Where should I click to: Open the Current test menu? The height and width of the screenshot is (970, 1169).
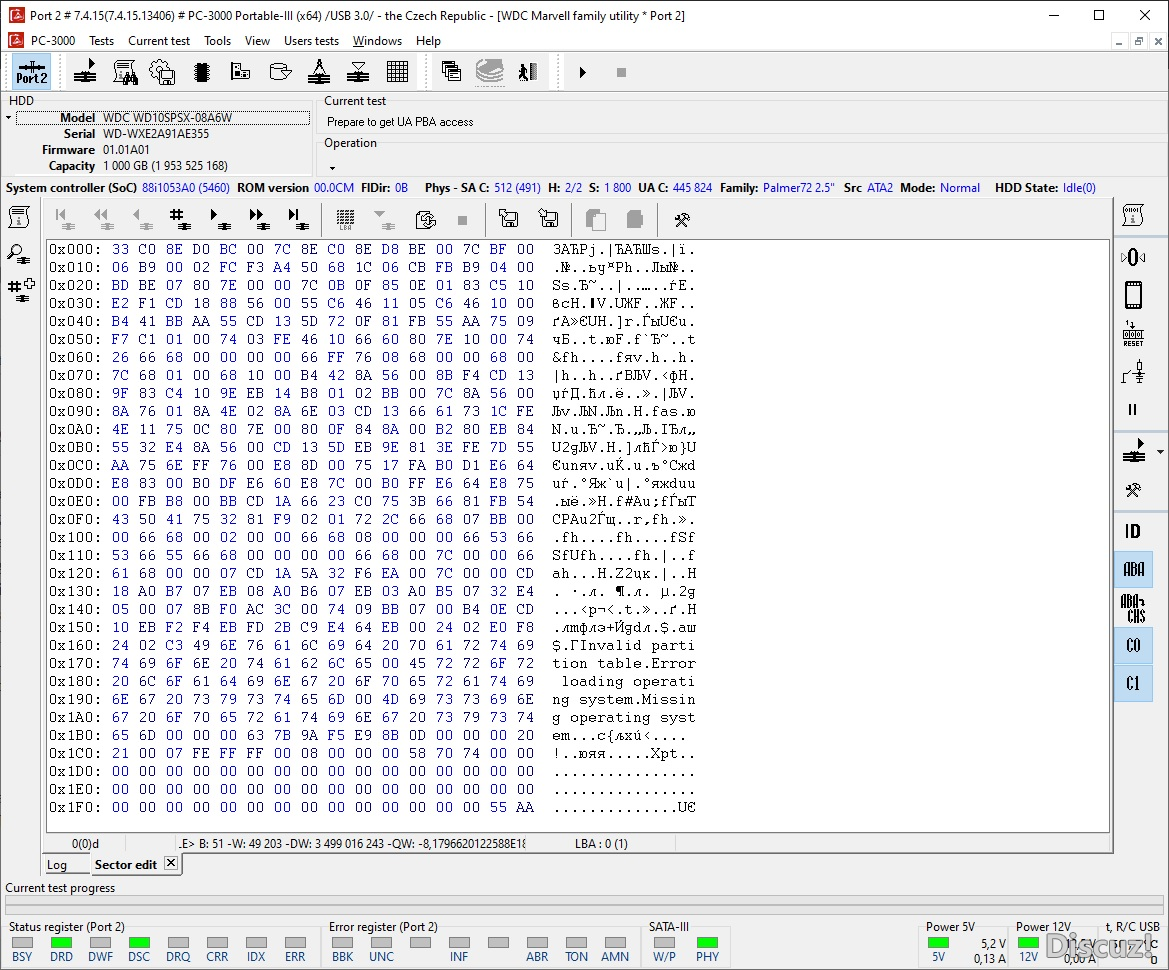[159, 41]
